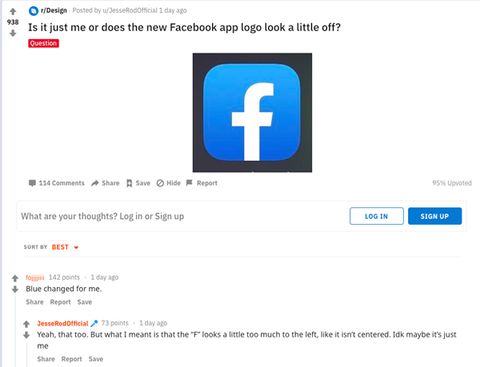Upvote the 'Blue changed for me' comment
This screenshot has width=480, height=367.
pos(15,278)
